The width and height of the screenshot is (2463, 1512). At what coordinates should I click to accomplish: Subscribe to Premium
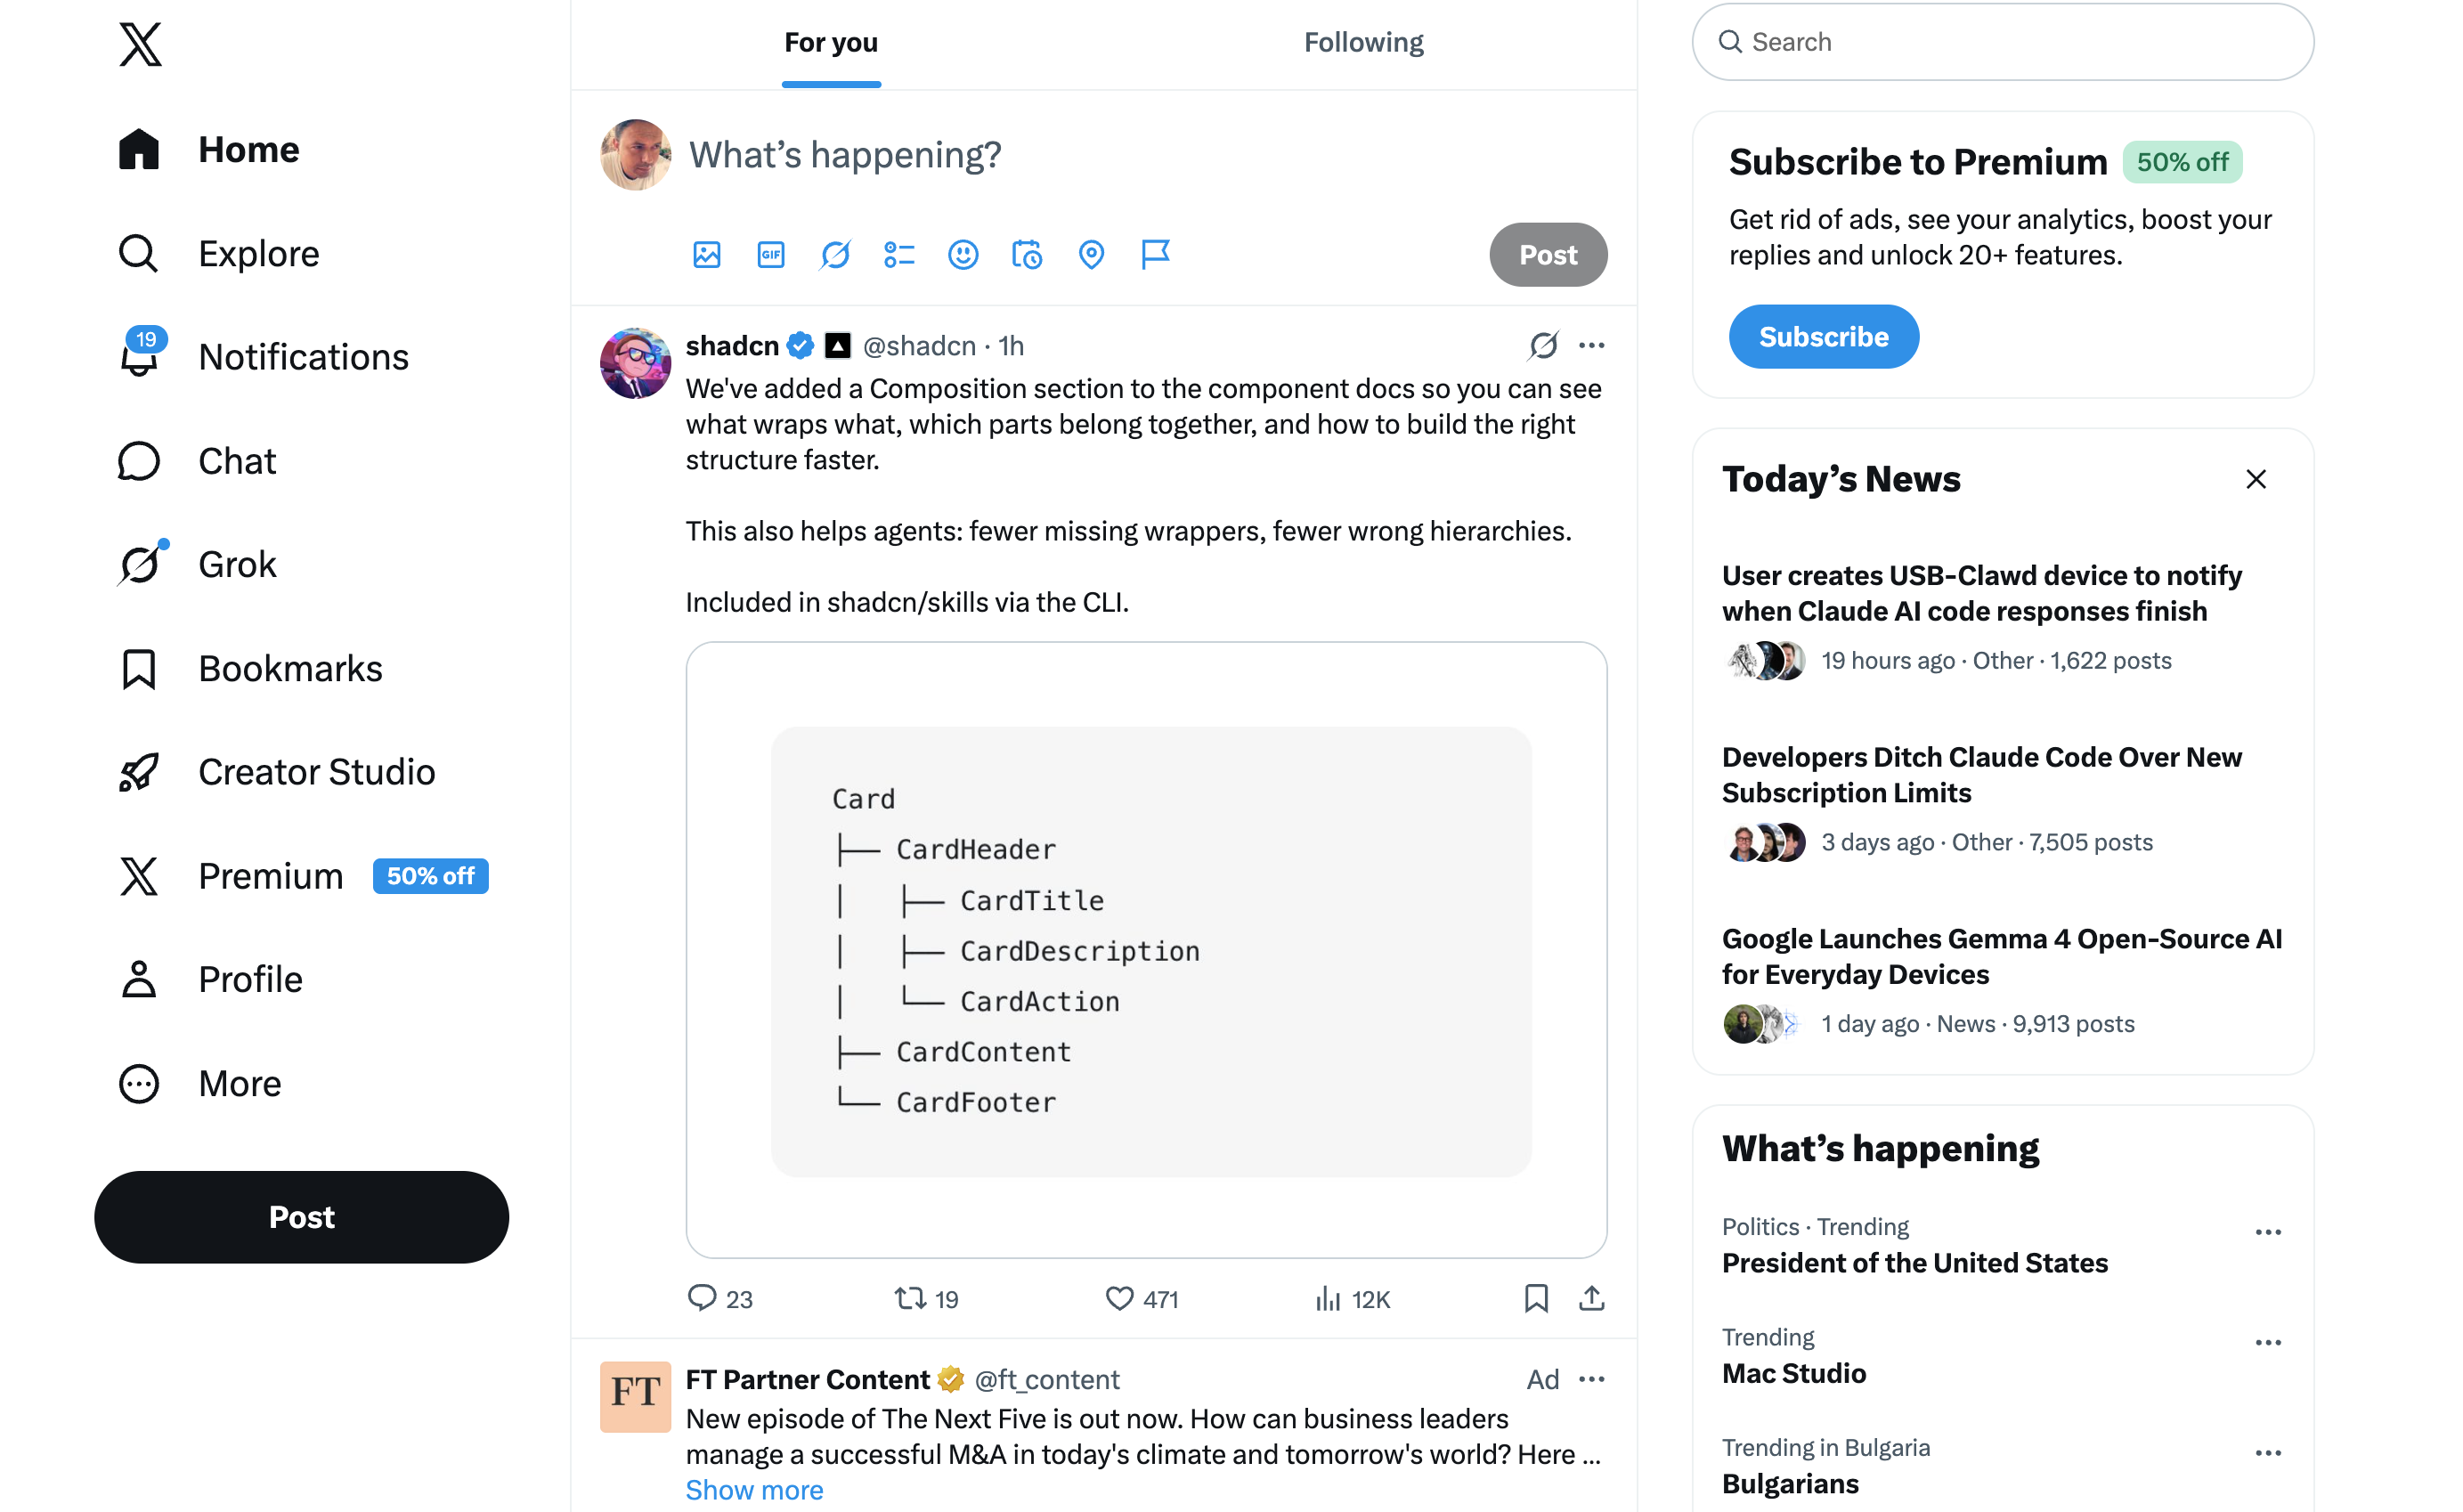click(1823, 336)
